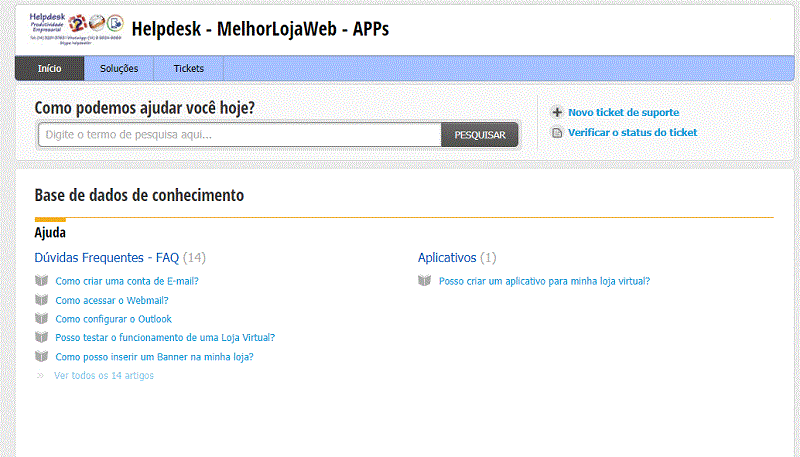Click Ver todos os 14 artigos link
This screenshot has height=457, width=800.
pyautogui.click(x=104, y=375)
